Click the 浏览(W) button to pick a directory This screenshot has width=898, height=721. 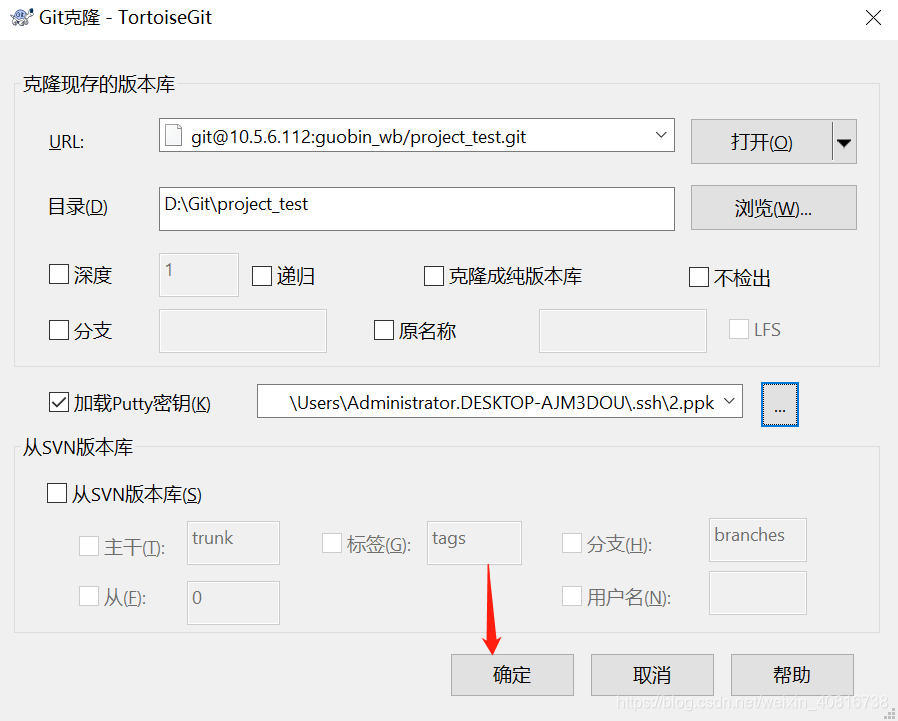pos(773,207)
